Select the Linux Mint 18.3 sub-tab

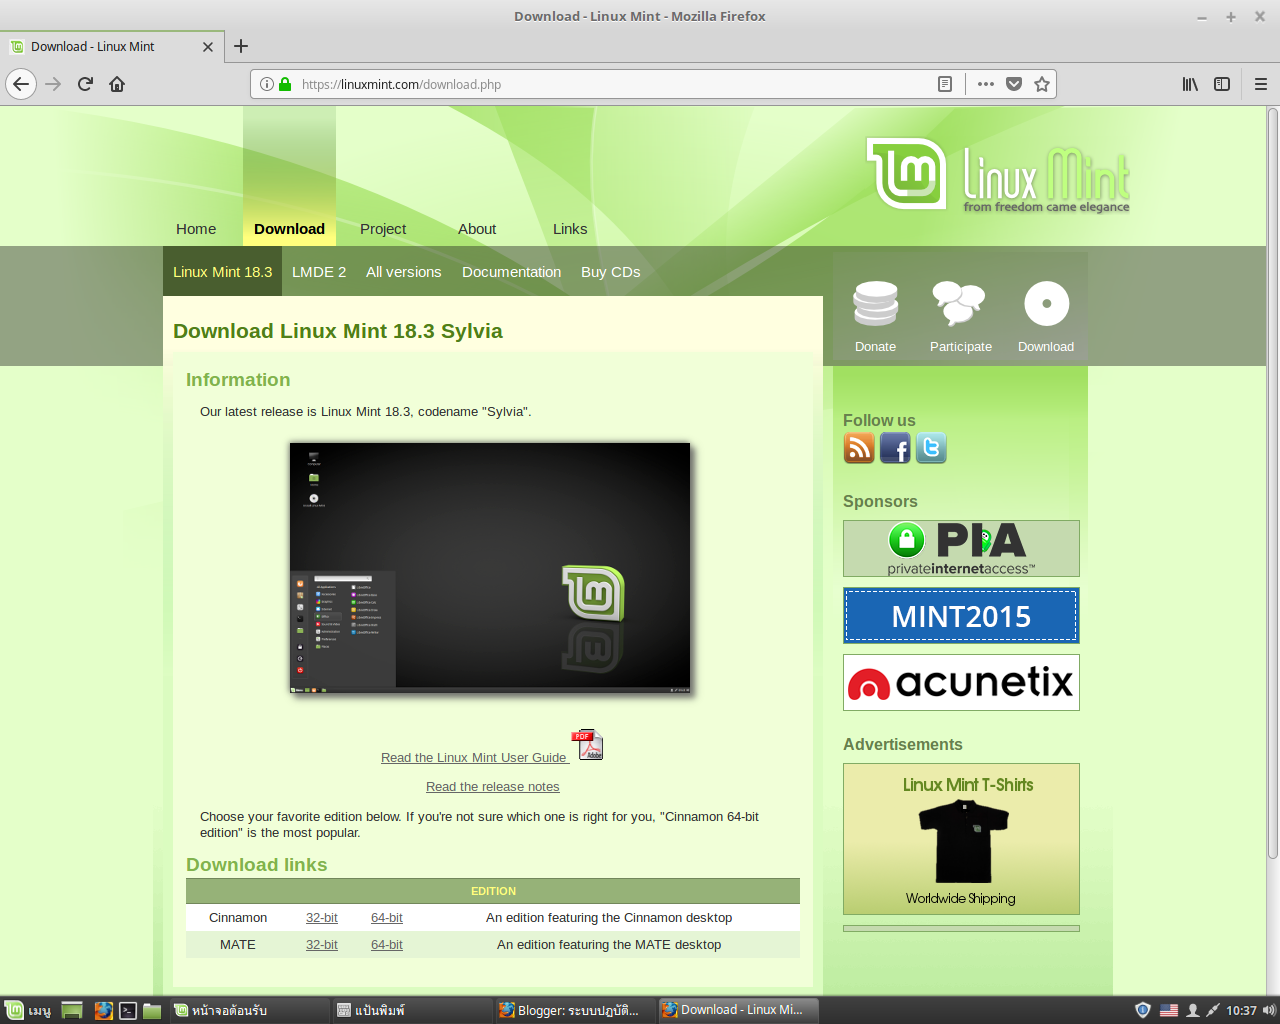tap(222, 272)
